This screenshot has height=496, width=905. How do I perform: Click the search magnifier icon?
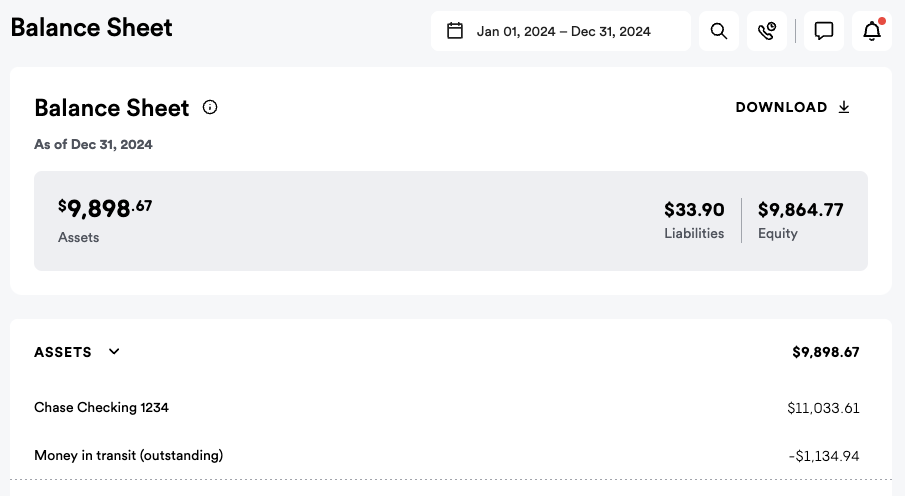(x=718, y=31)
